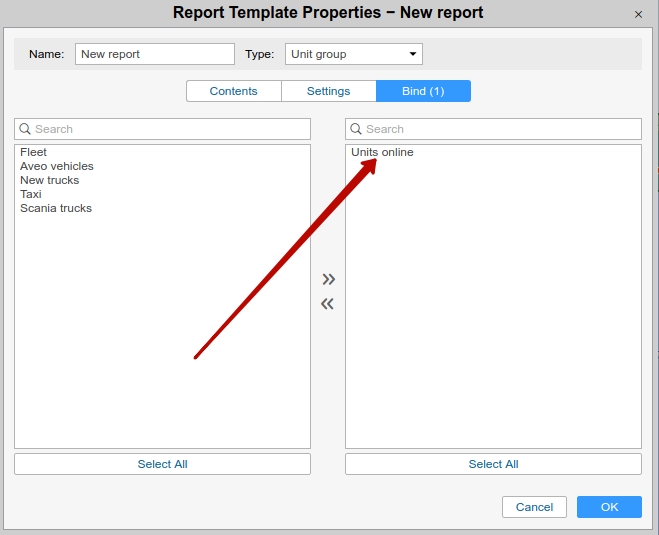Switch to the Contents tab

click(233, 91)
